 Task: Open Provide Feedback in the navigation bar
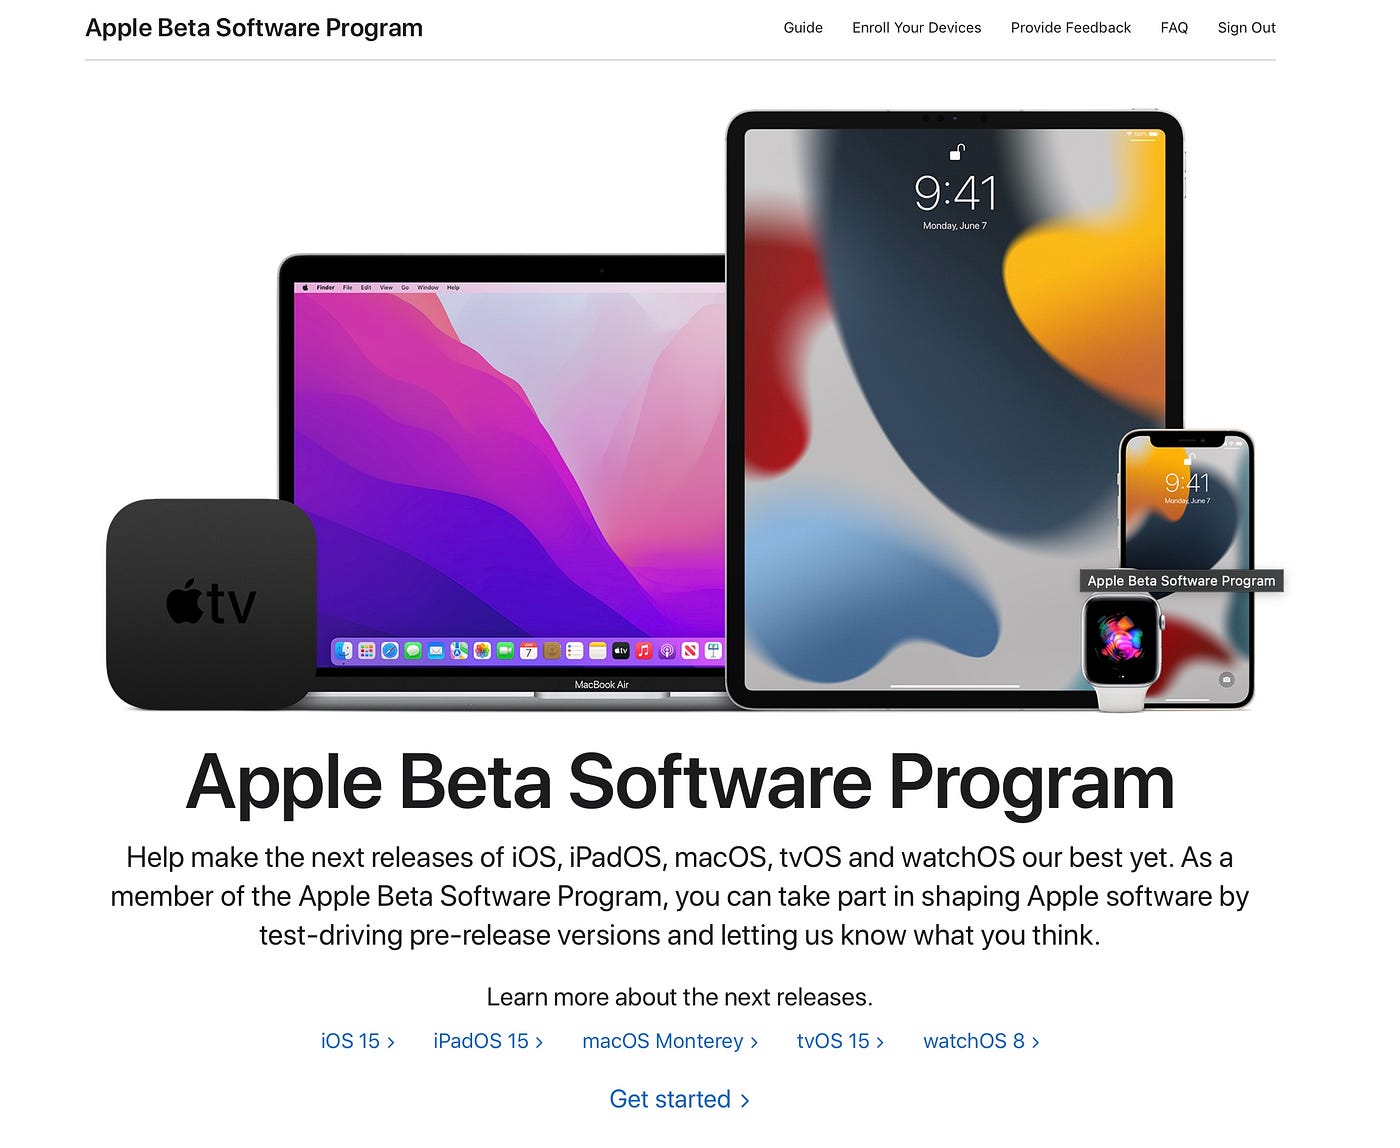(1071, 28)
